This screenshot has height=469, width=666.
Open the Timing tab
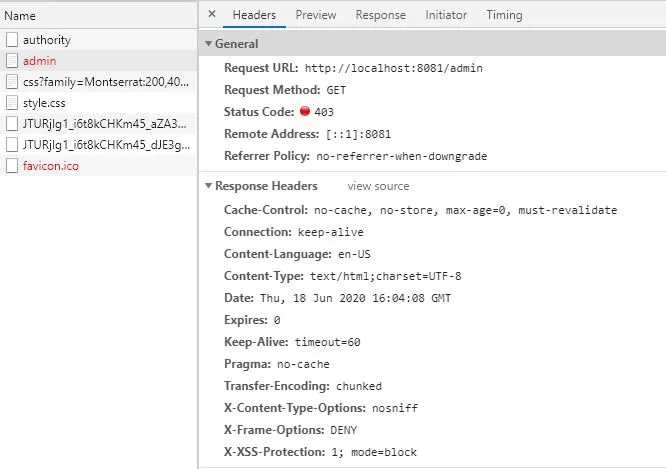[x=504, y=15]
